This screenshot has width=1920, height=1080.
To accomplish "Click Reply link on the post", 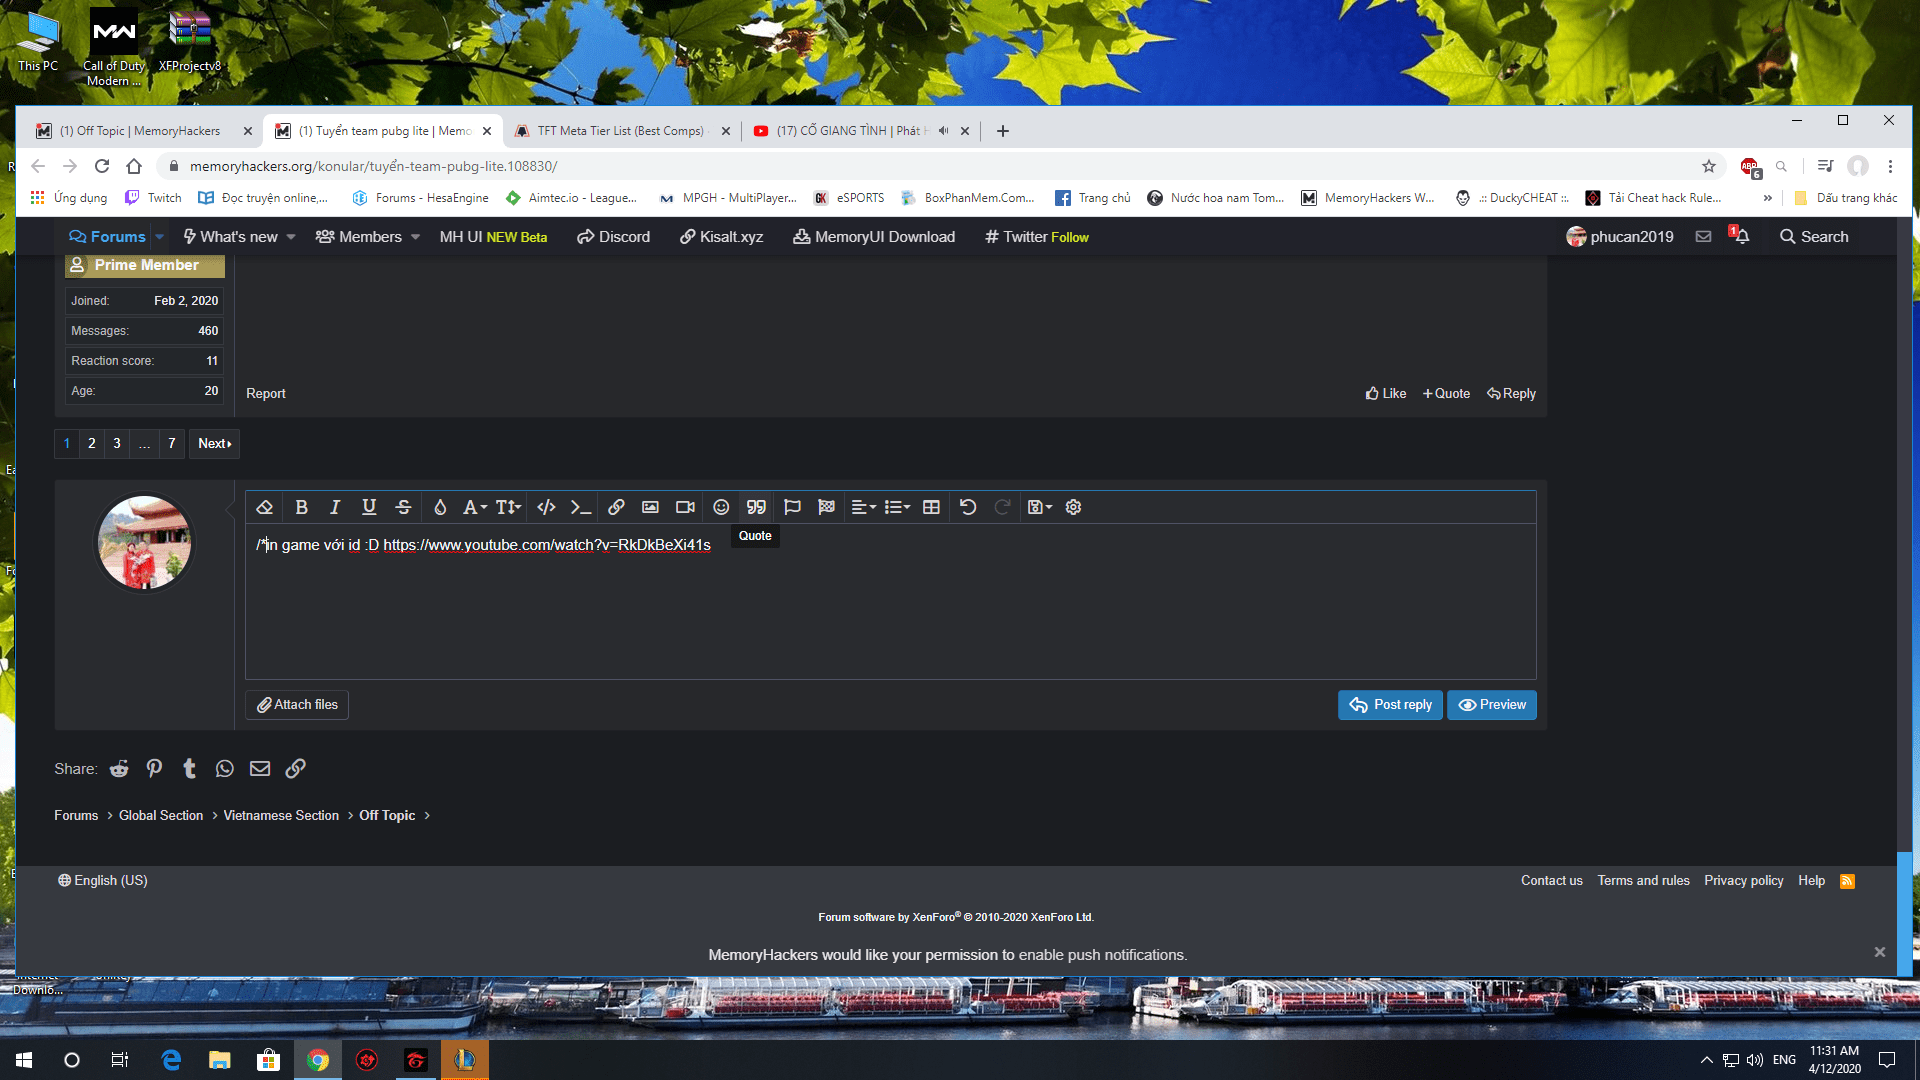I will (1511, 394).
